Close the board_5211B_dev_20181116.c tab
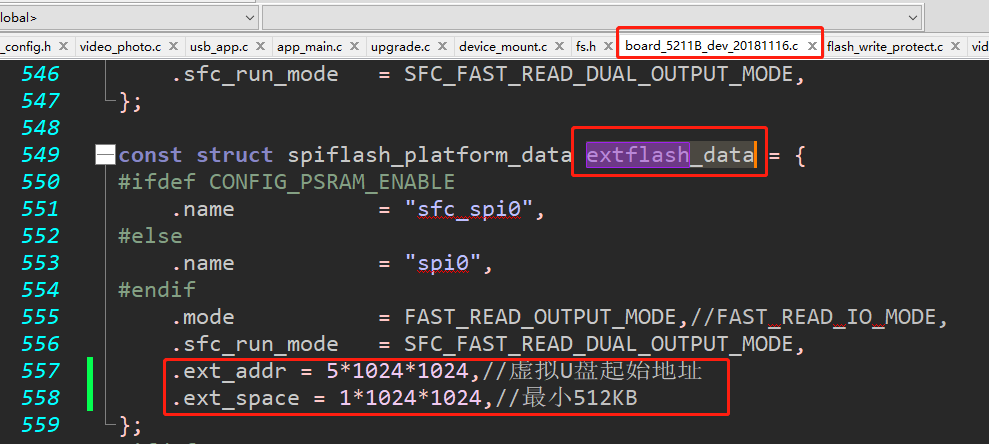Image resolution: width=989 pixels, height=444 pixels. click(x=812, y=46)
